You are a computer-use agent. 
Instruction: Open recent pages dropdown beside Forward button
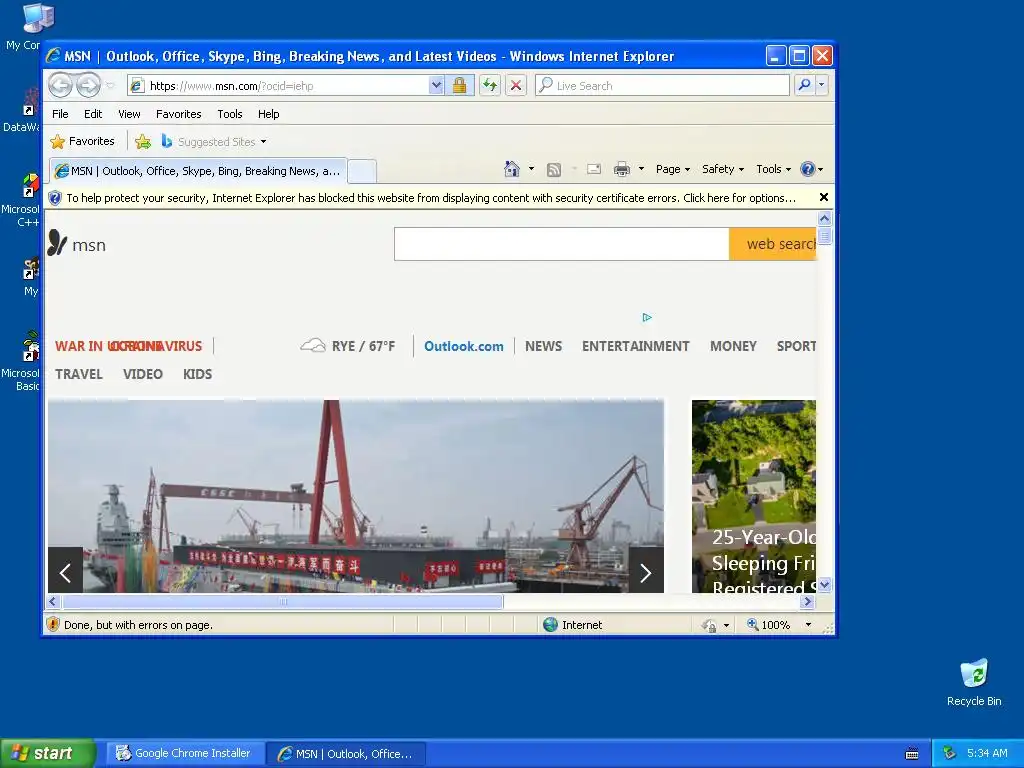[110, 86]
